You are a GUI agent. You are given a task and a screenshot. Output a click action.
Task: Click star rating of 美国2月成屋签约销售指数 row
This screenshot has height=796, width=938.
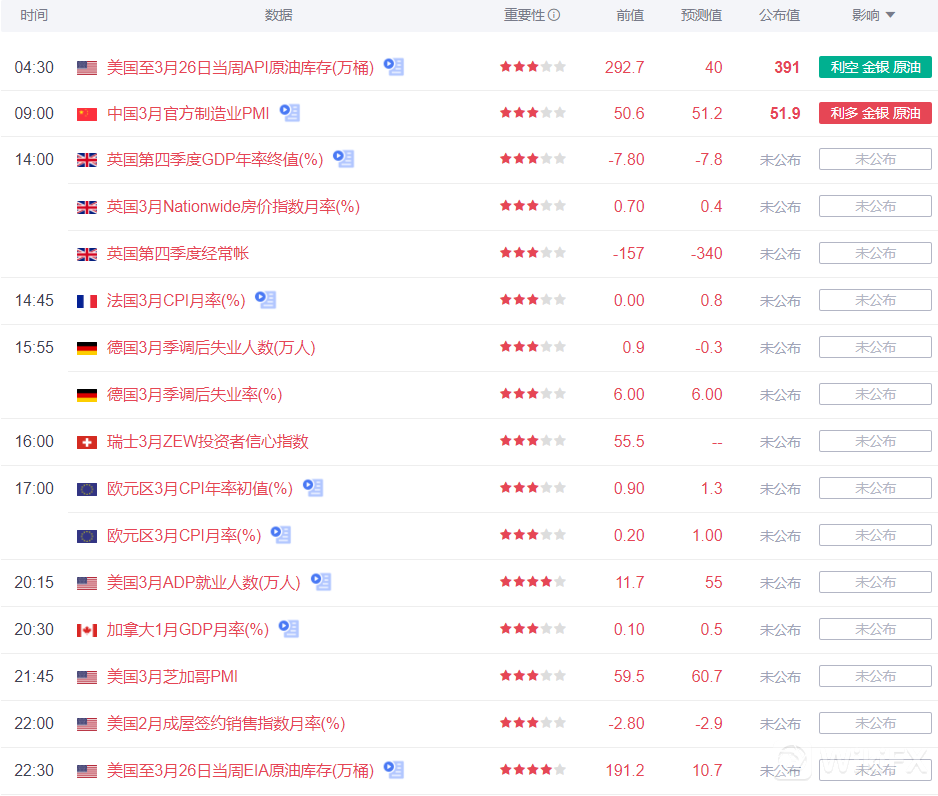(533, 723)
